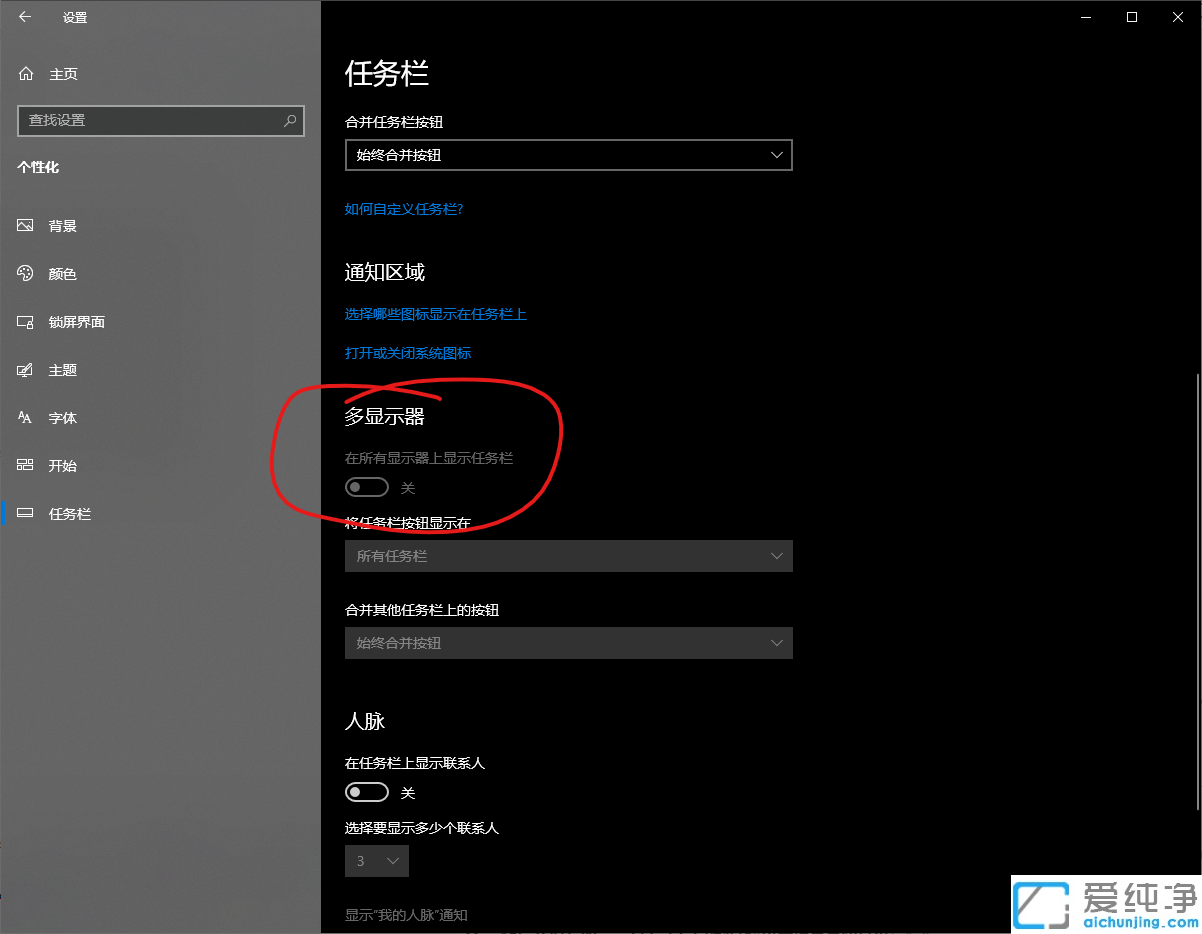
Task: Click 选择哪些图标显示在任务栏上 link
Action: point(435,313)
